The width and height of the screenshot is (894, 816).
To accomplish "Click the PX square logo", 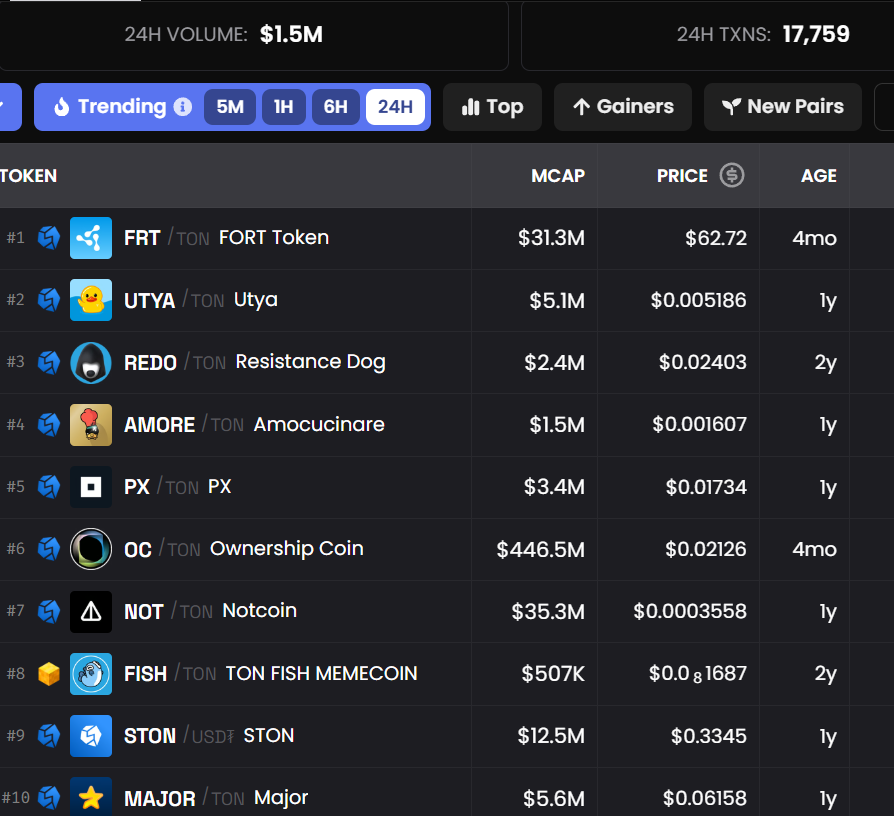I will [91, 487].
